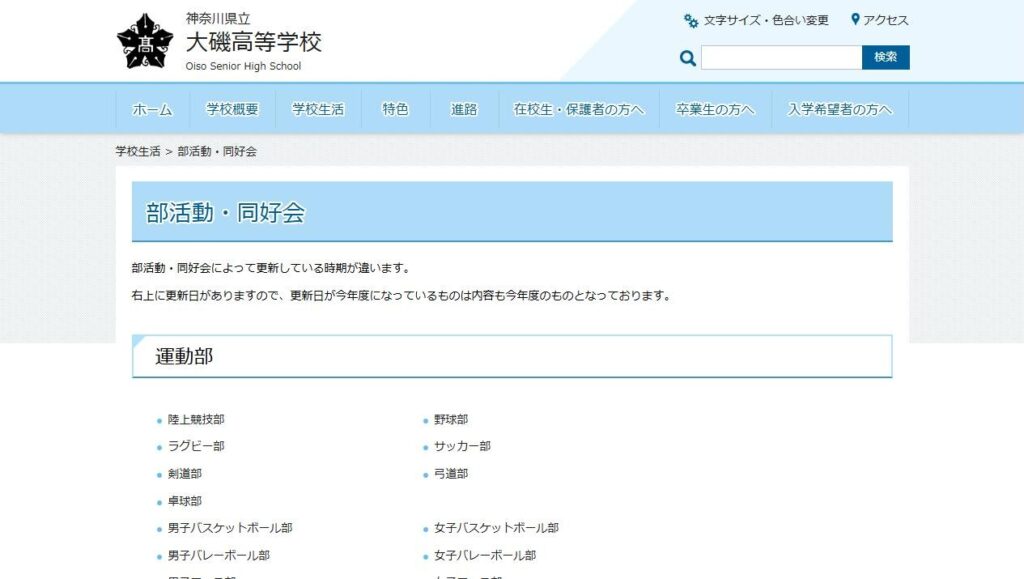Open the 女子バスケットボール部 link

pos(496,528)
